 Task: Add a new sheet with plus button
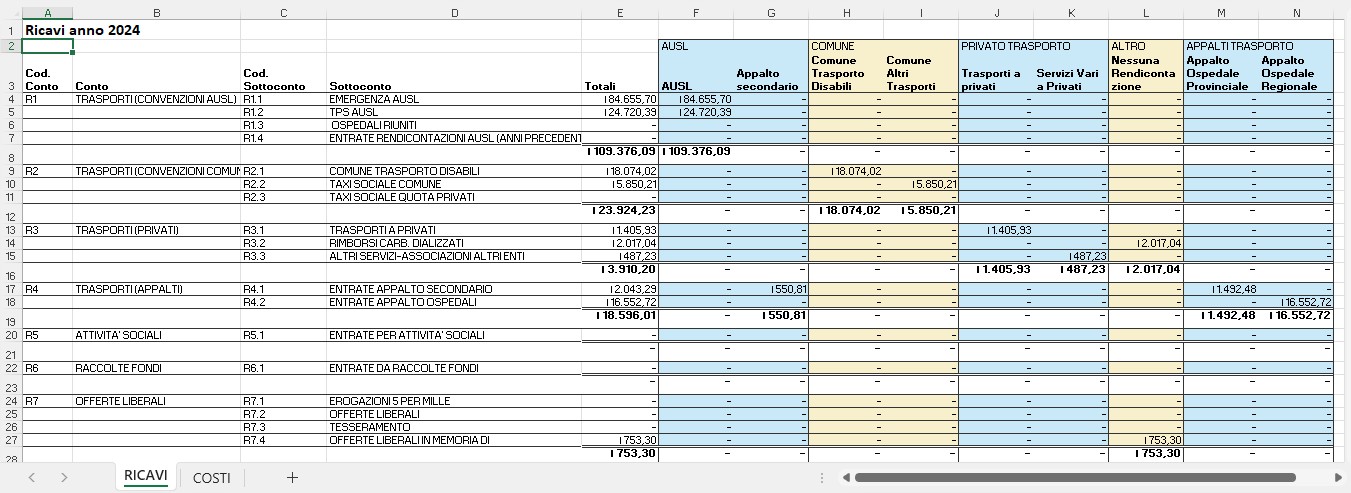point(292,478)
